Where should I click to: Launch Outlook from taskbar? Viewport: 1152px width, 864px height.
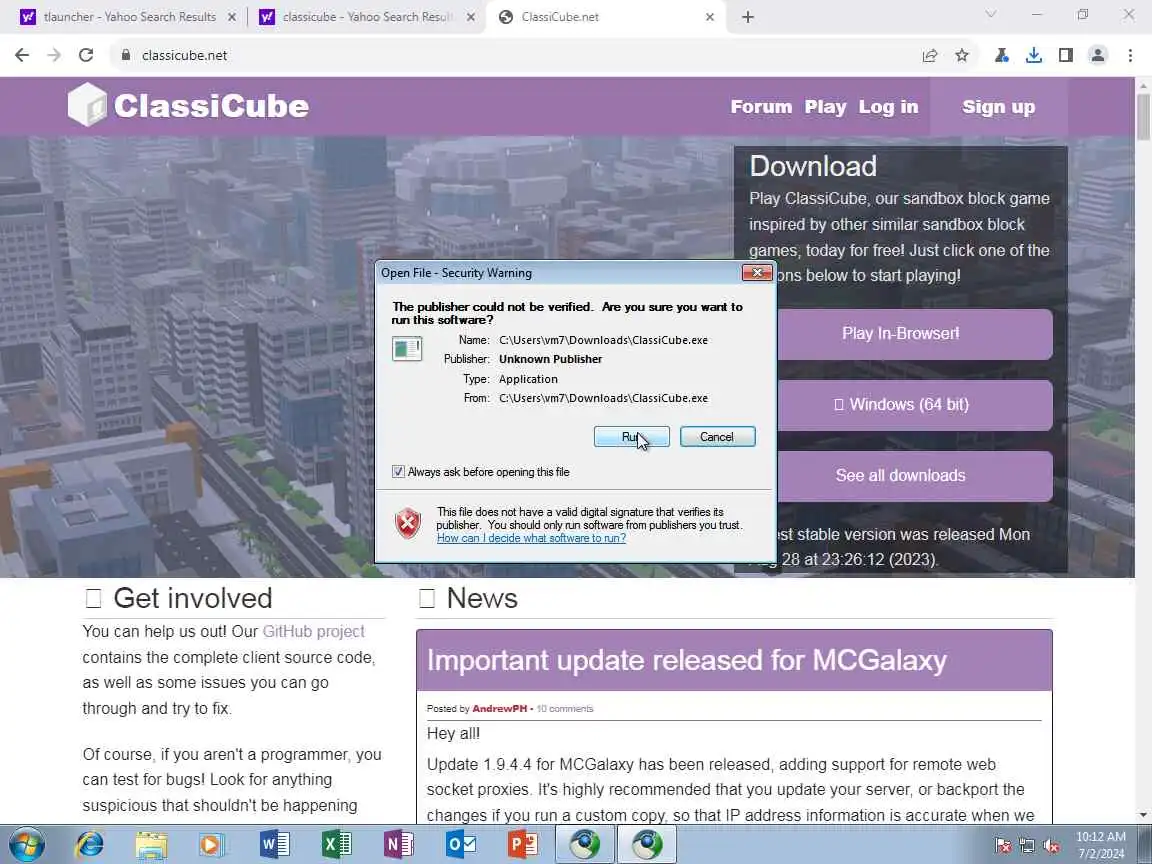pyautogui.click(x=461, y=844)
